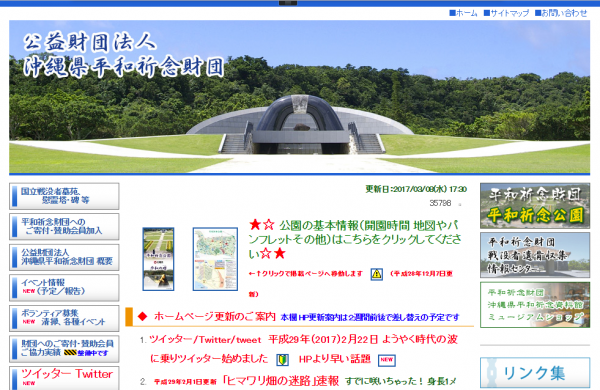Open the リンク集 button
Image resolution: width=600 pixels, height=390 pixels.
tap(535, 373)
